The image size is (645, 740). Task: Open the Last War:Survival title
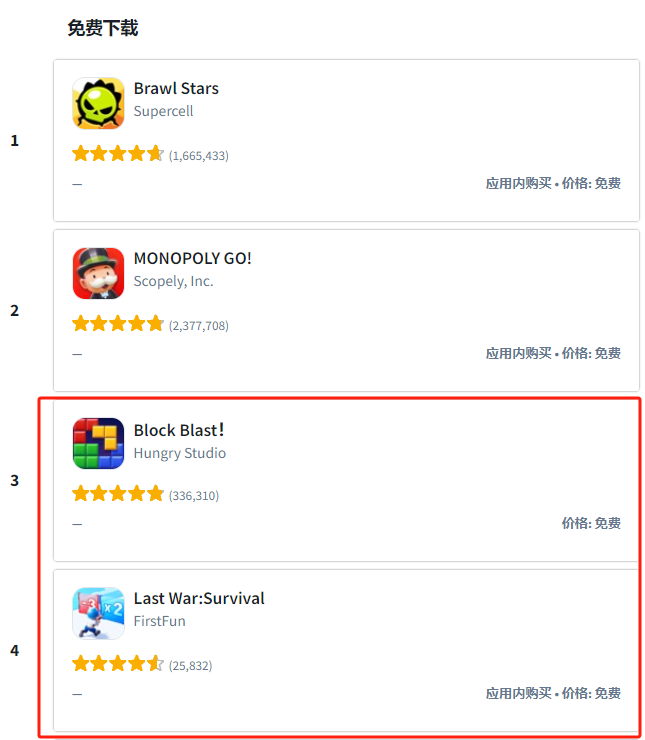(199, 598)
